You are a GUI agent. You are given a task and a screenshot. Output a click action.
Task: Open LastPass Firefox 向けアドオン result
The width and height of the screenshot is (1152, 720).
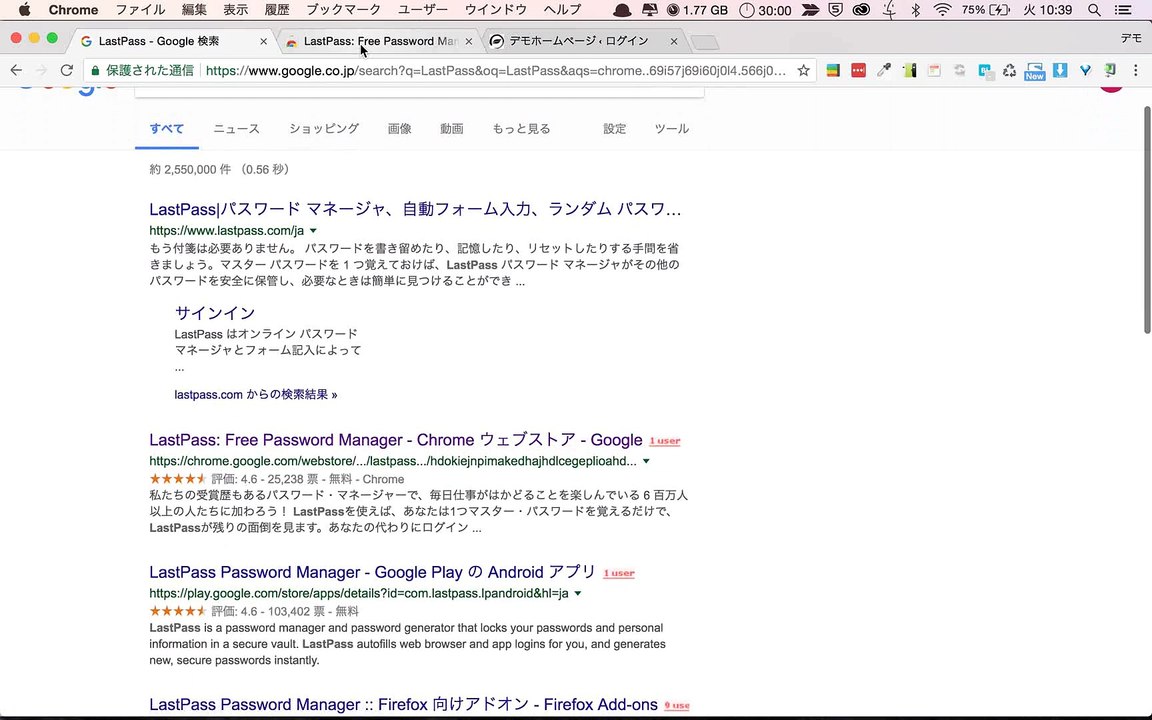pos(403,705)
